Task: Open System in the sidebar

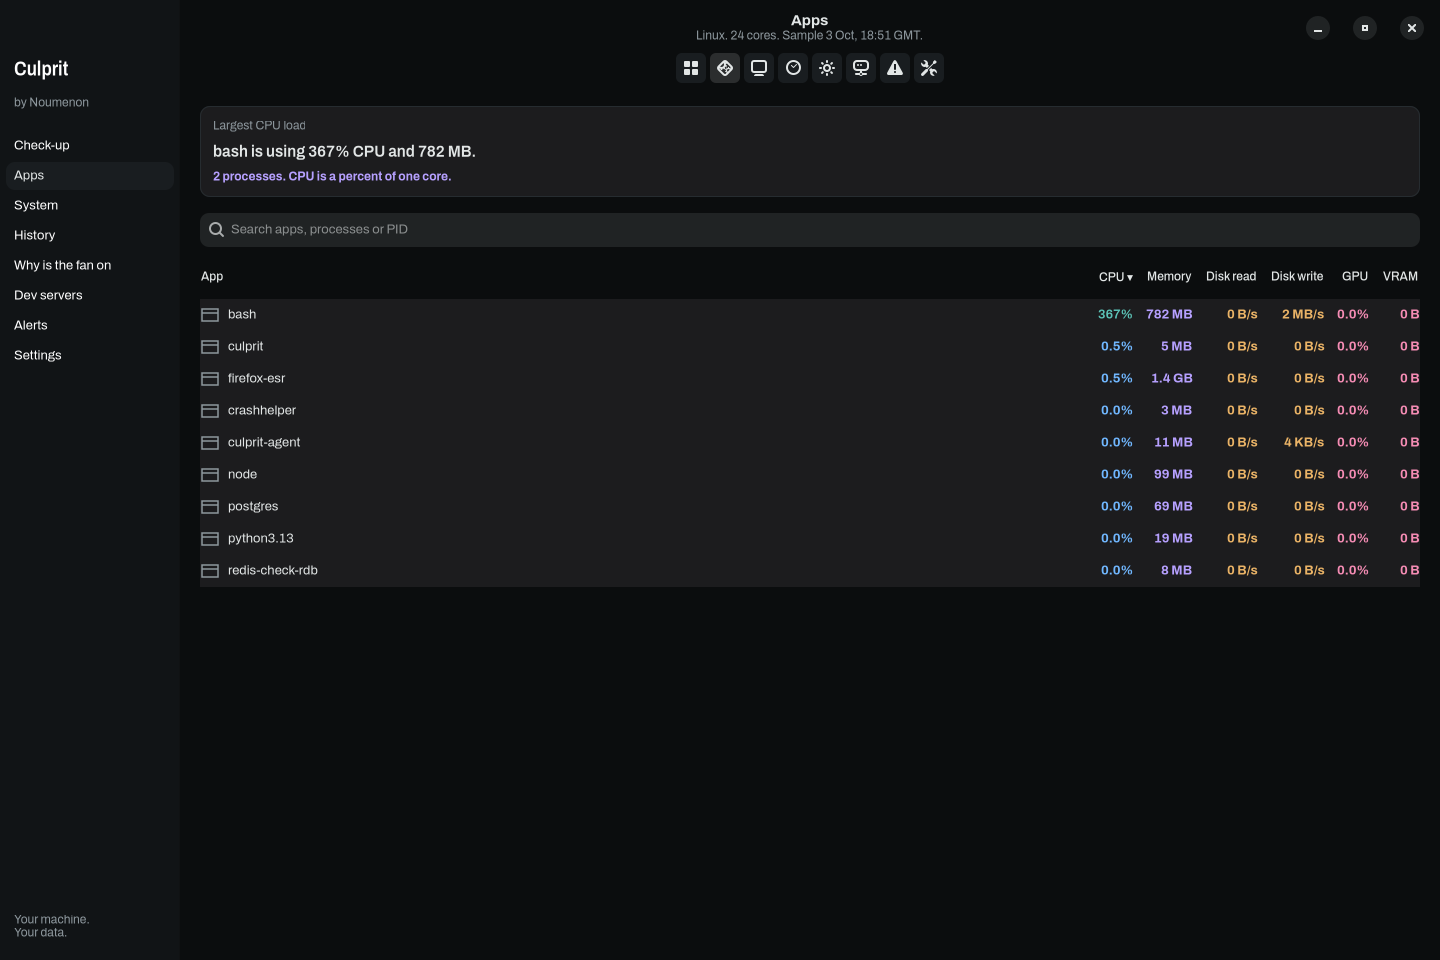Action: (90, 205)
